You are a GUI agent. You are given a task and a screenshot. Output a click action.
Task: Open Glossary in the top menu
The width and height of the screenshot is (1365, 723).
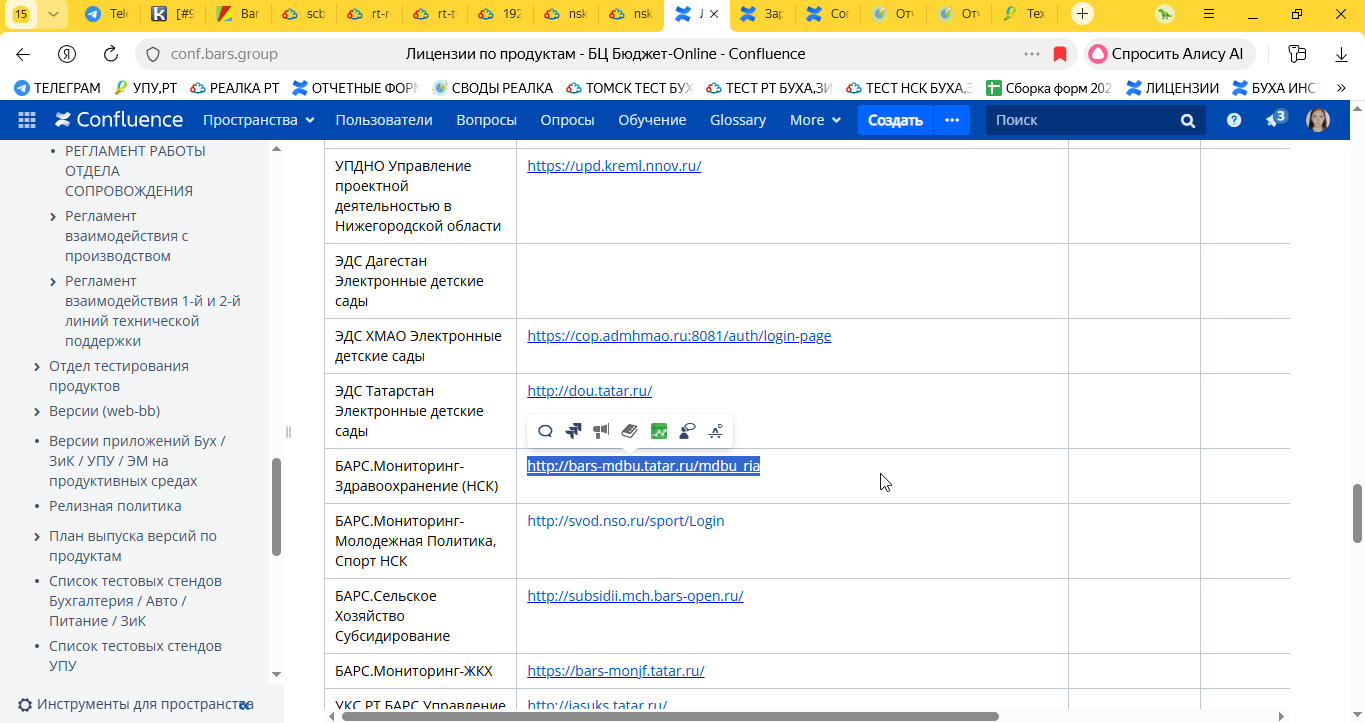click(x=737, y=120)
